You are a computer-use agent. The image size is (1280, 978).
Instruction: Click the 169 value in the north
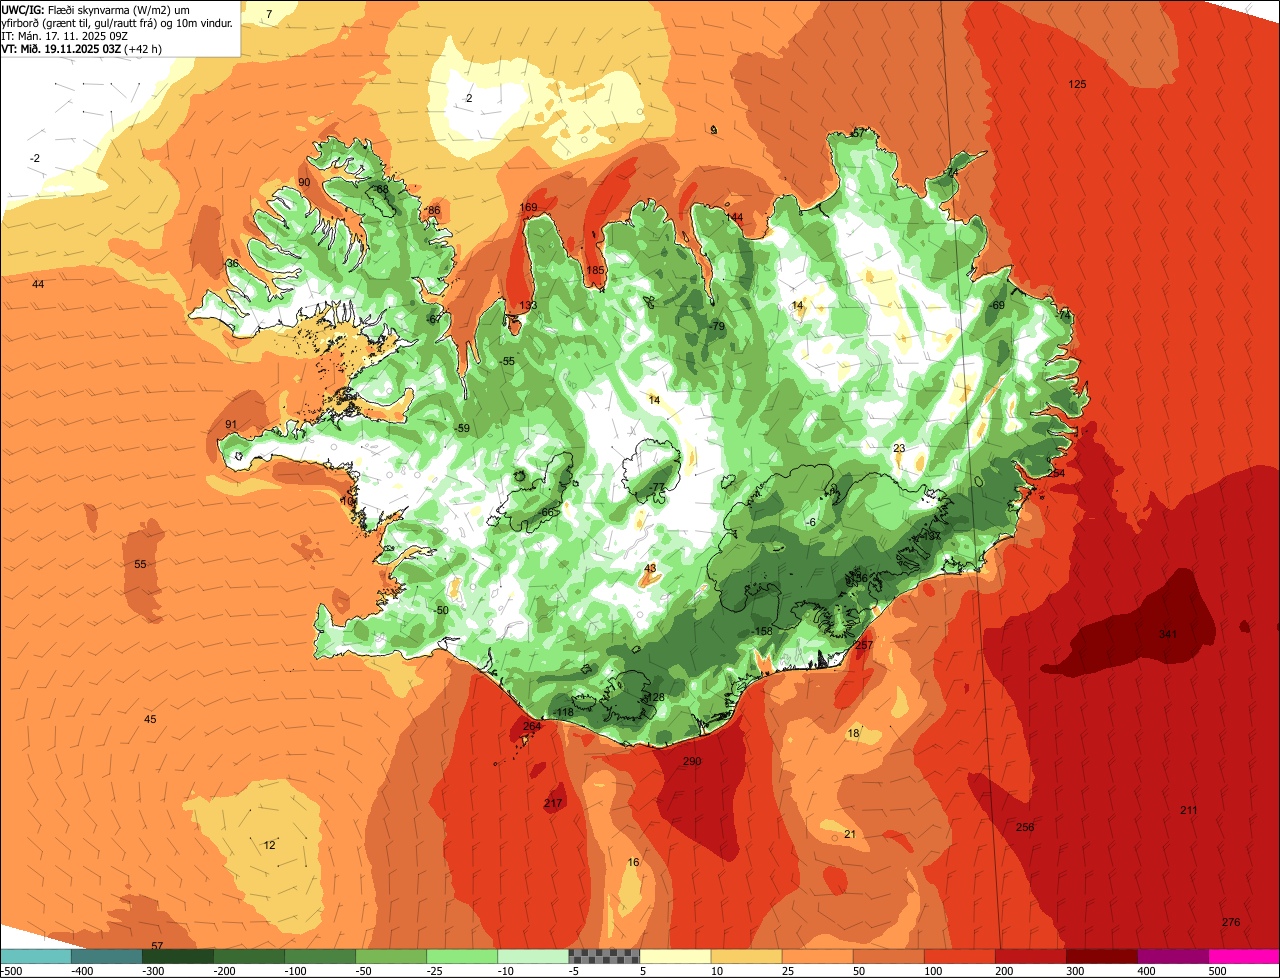tap(528, 208)
